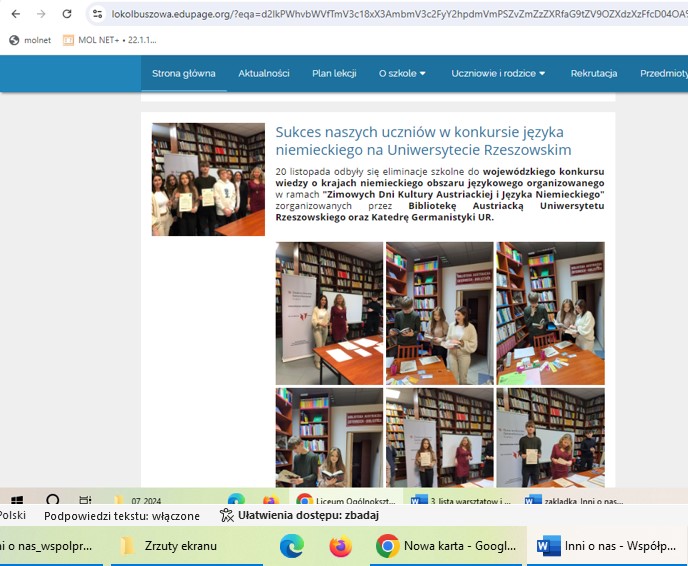This screenshot has width=688, height=566.
Task: Go to 'Plan lekcji' in navigation
Action: click(334, 73)
